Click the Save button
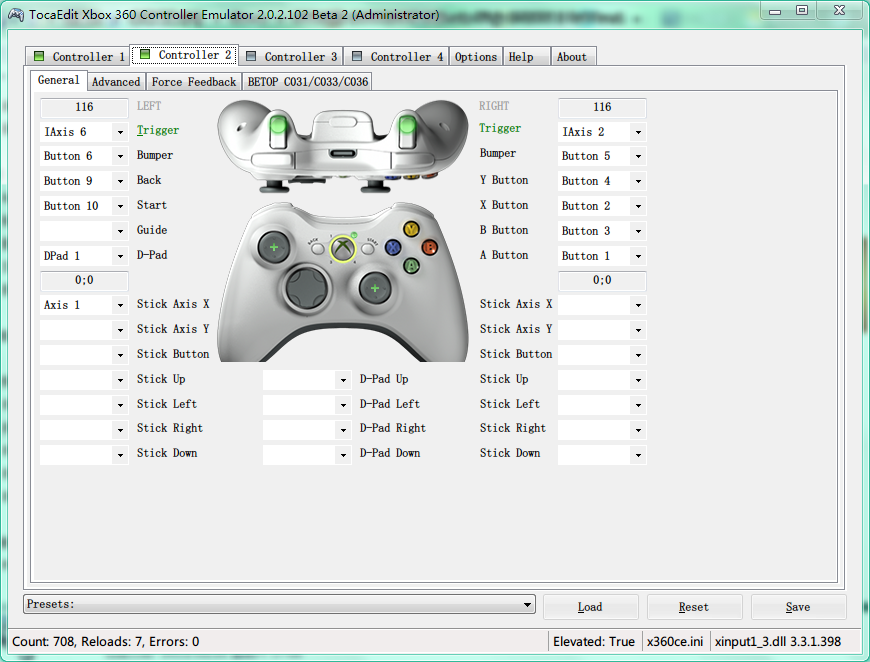The width and height of the screenshot is (870, 662). click(798, 607)
